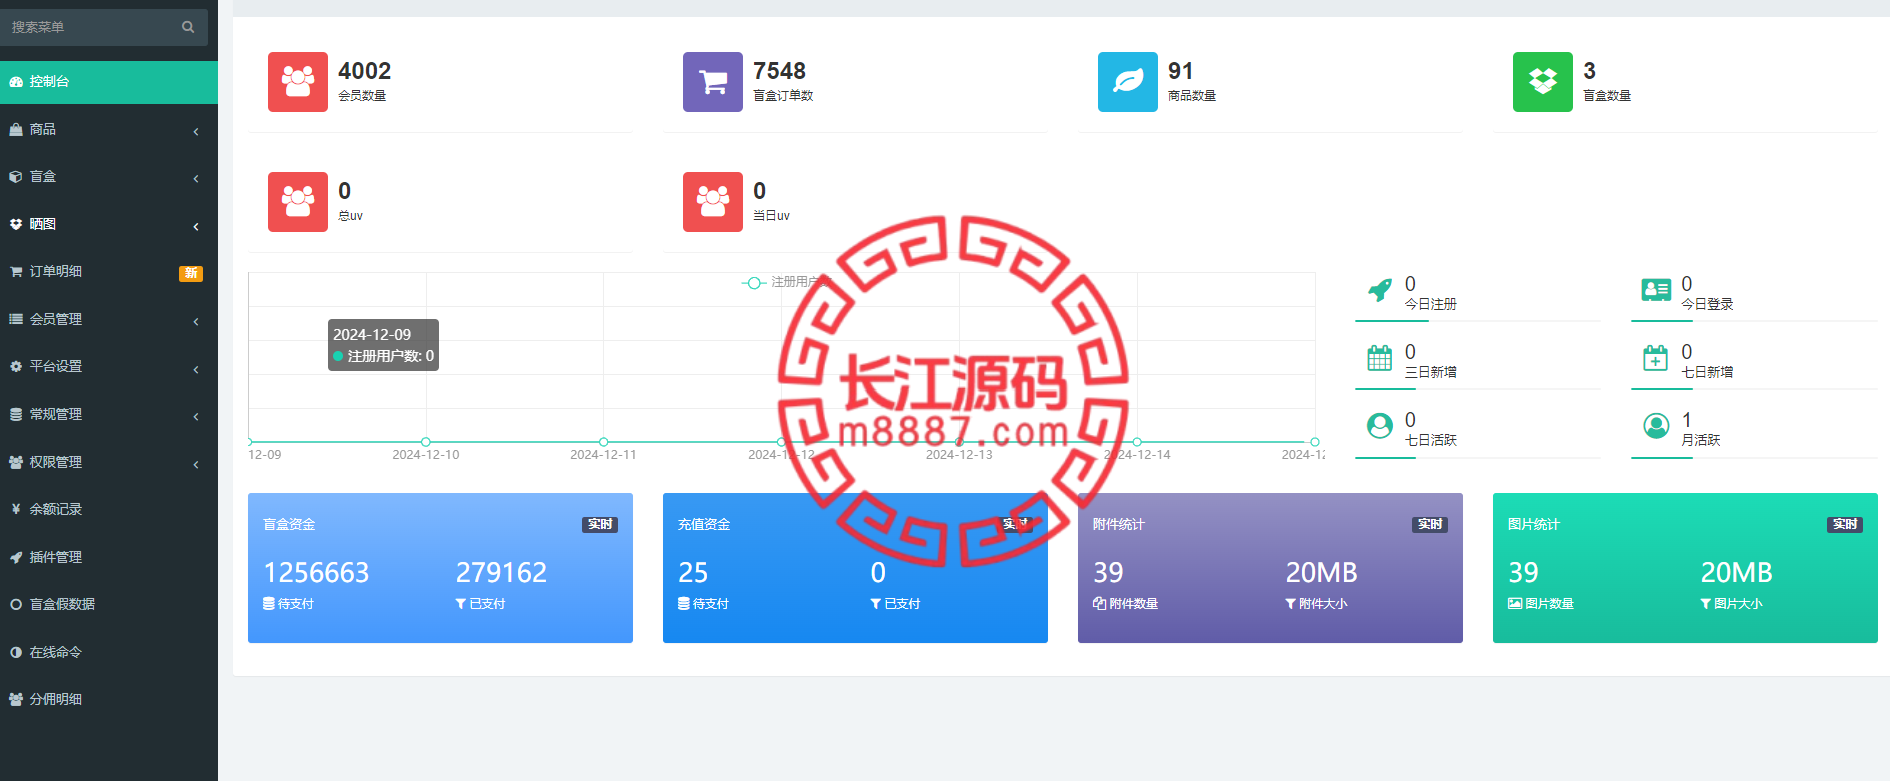
Task: Click the 商品 bag icon in sidebar
Action: pos(16,130)
